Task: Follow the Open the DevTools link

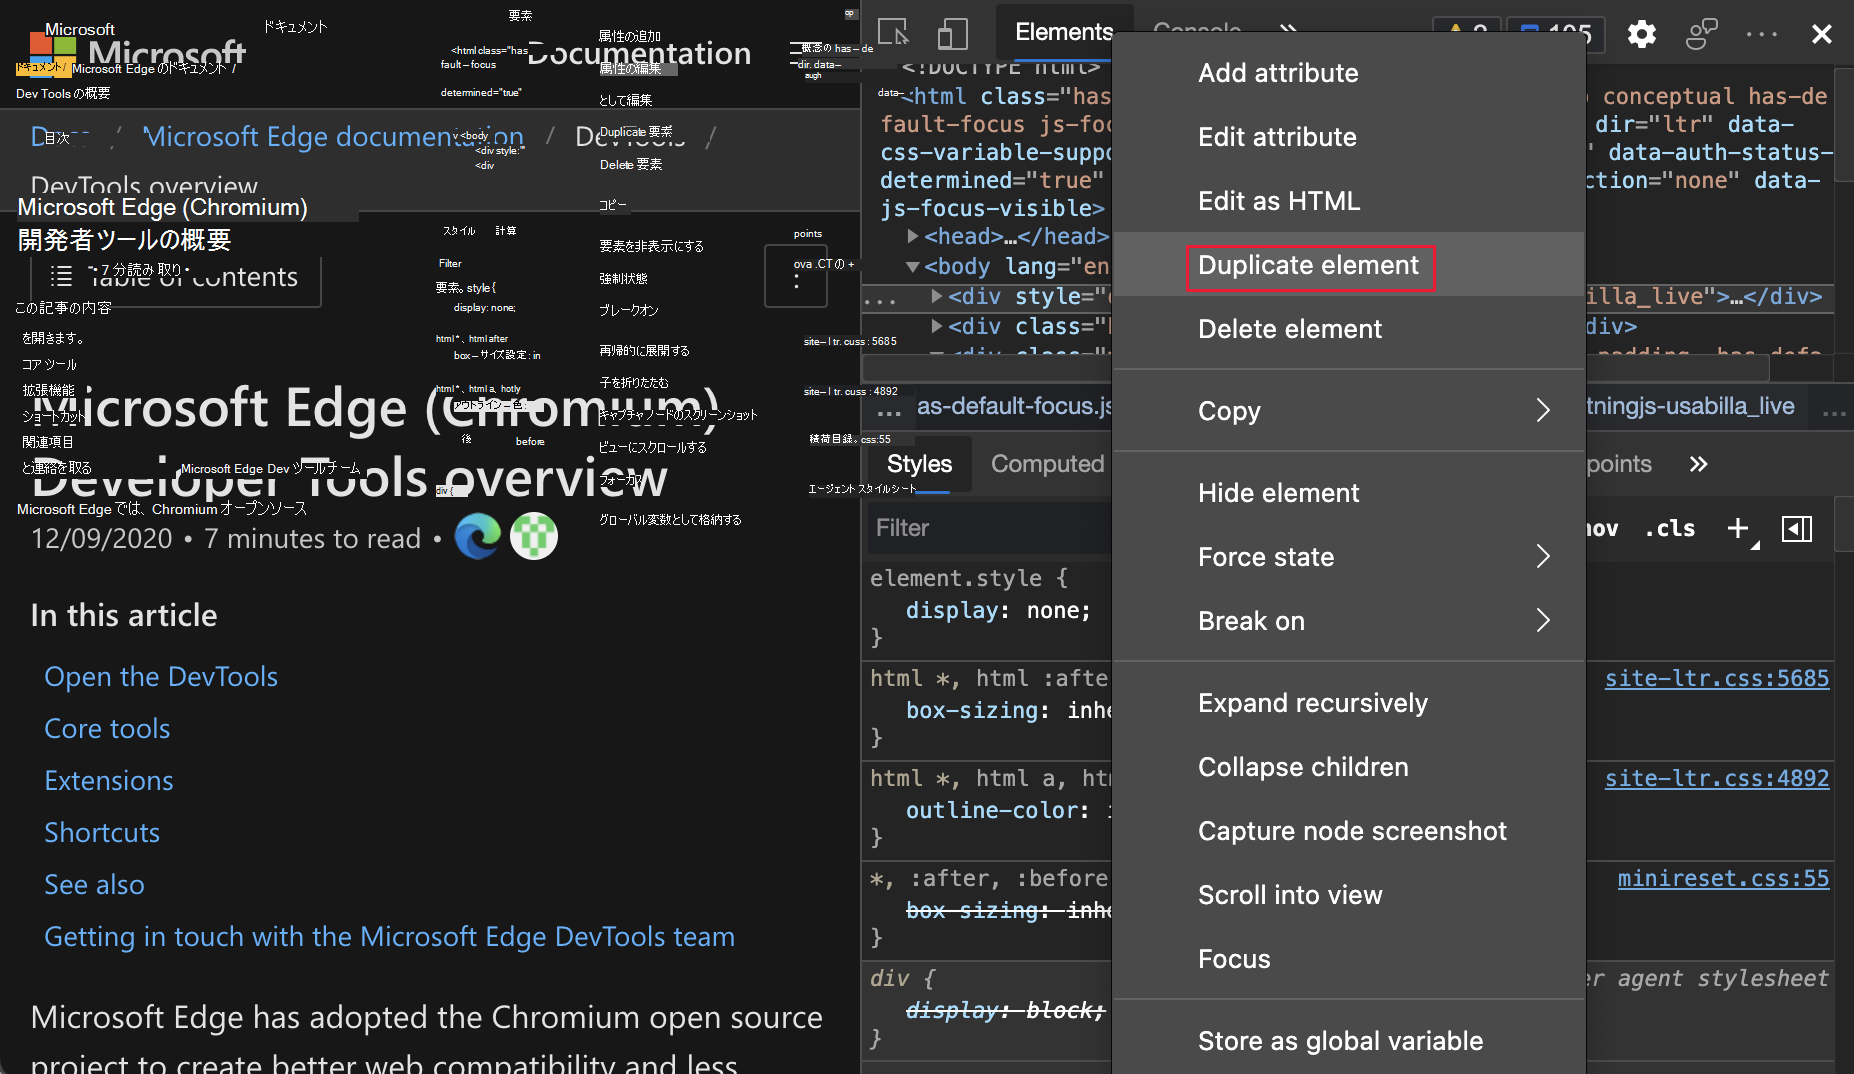Action: [161, 677]
